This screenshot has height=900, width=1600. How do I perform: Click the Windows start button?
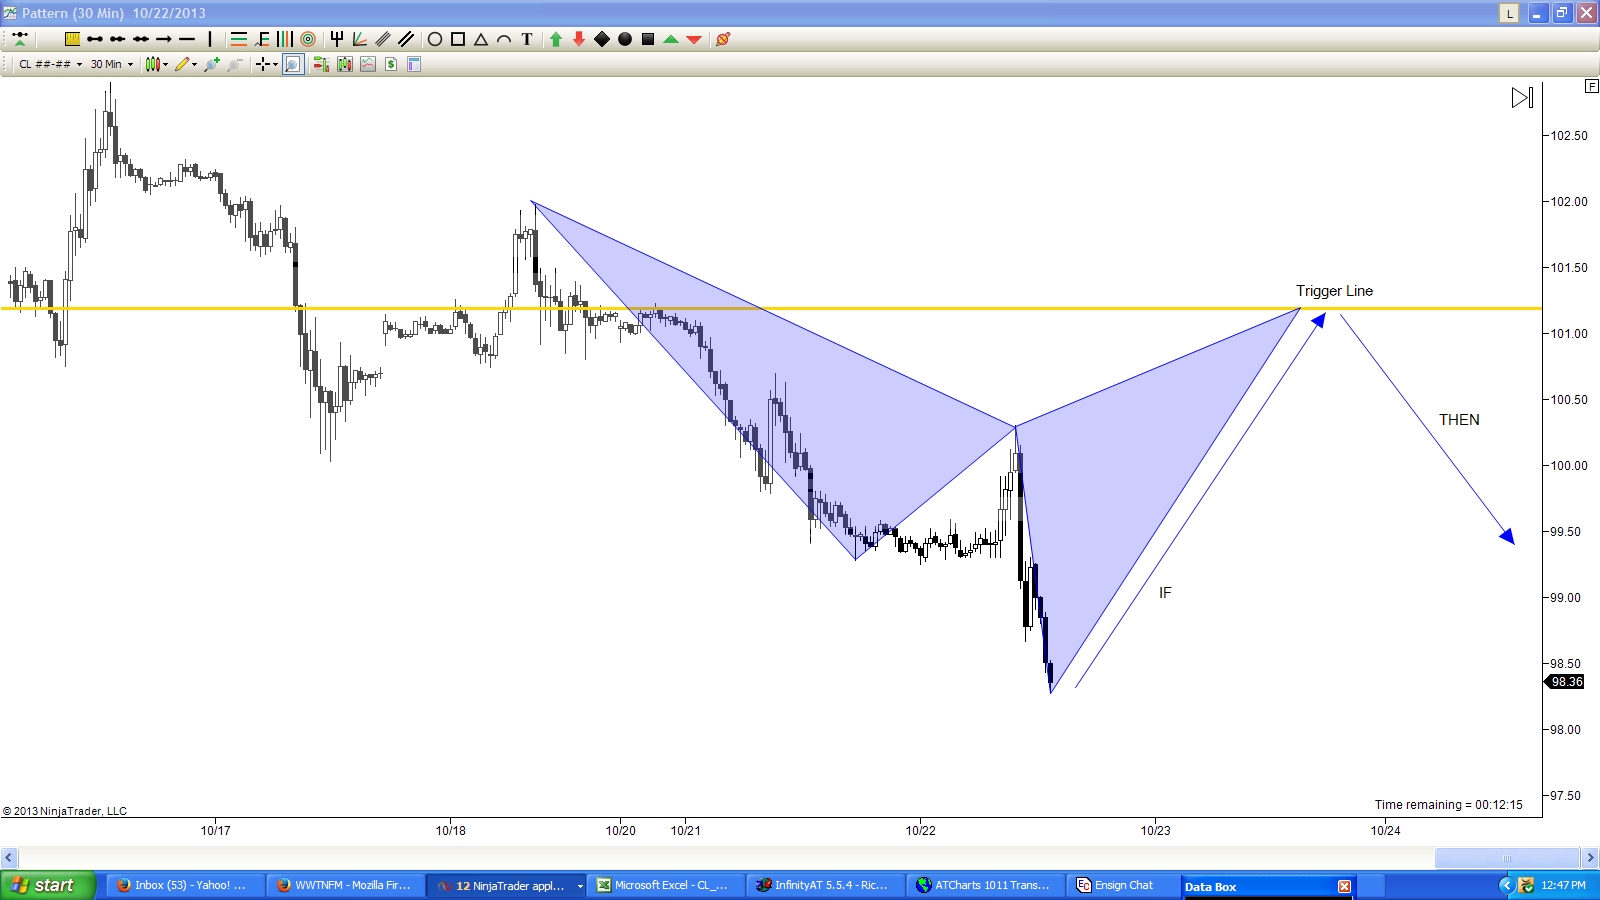click(x=48, y=885)
